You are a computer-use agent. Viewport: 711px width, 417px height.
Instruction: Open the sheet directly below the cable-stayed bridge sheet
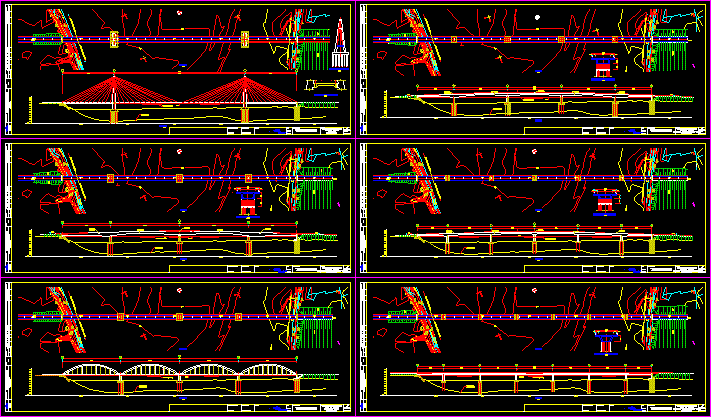click(179, 208)
